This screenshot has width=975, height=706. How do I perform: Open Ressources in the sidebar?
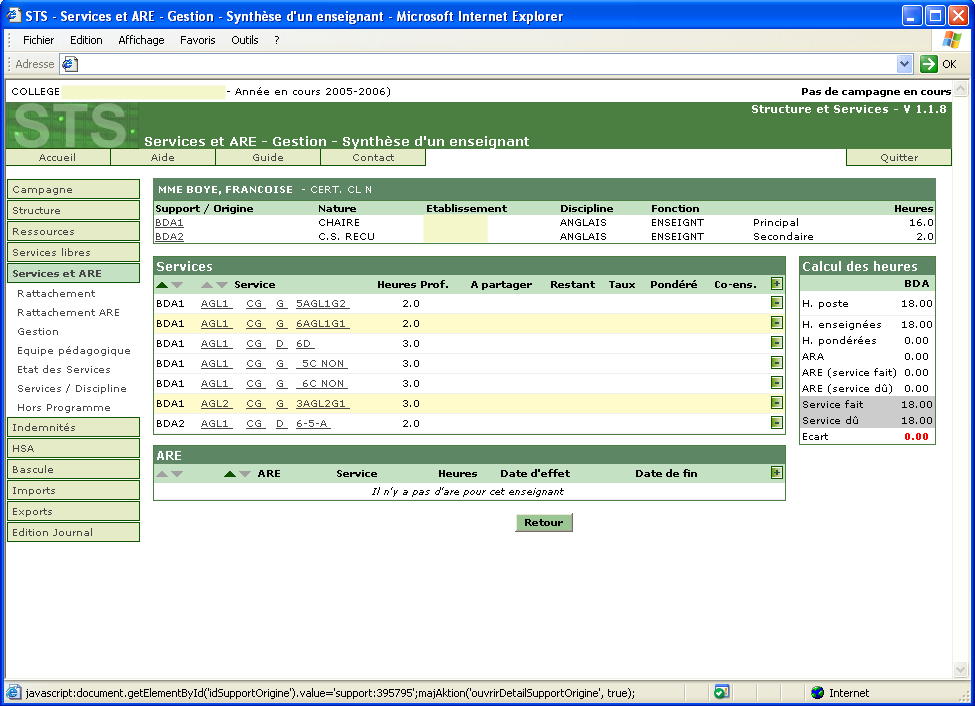click(x=73, y=231)
